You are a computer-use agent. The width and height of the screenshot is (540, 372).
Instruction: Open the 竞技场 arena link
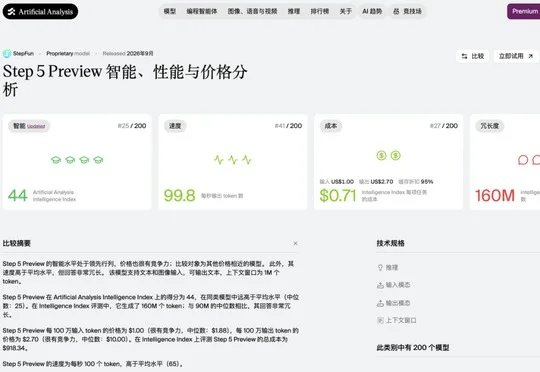[407, 11]
